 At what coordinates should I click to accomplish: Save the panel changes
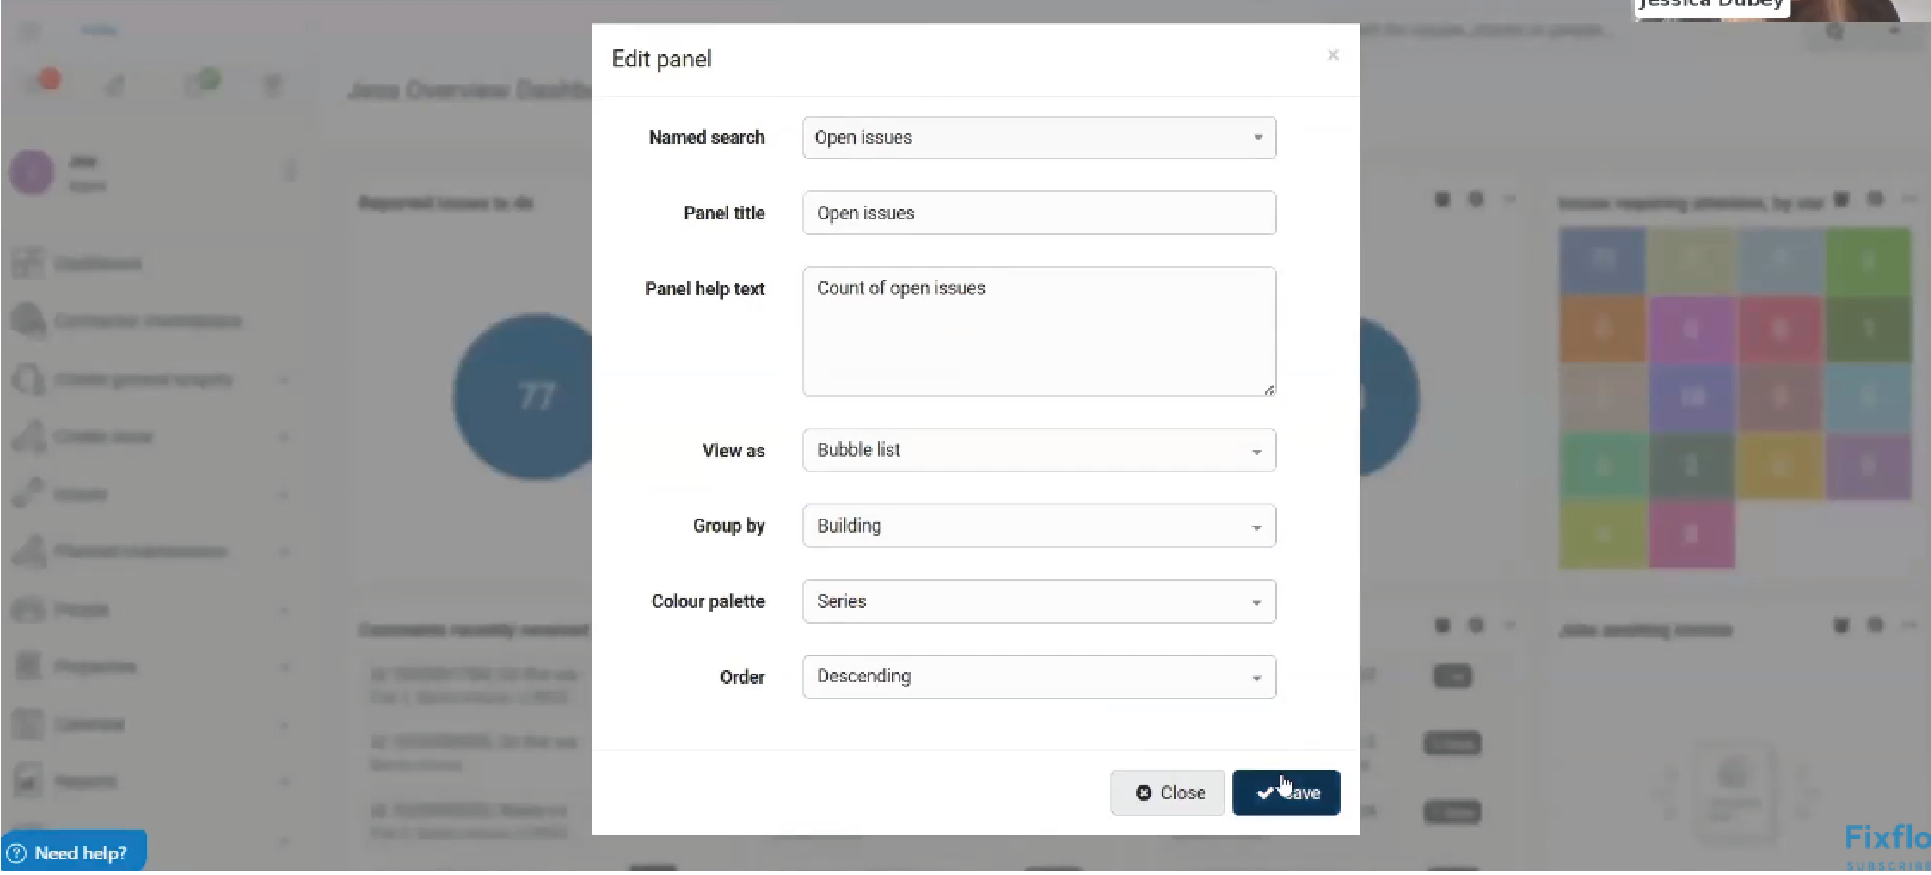pyautogui.click(x=1286, y=793)
